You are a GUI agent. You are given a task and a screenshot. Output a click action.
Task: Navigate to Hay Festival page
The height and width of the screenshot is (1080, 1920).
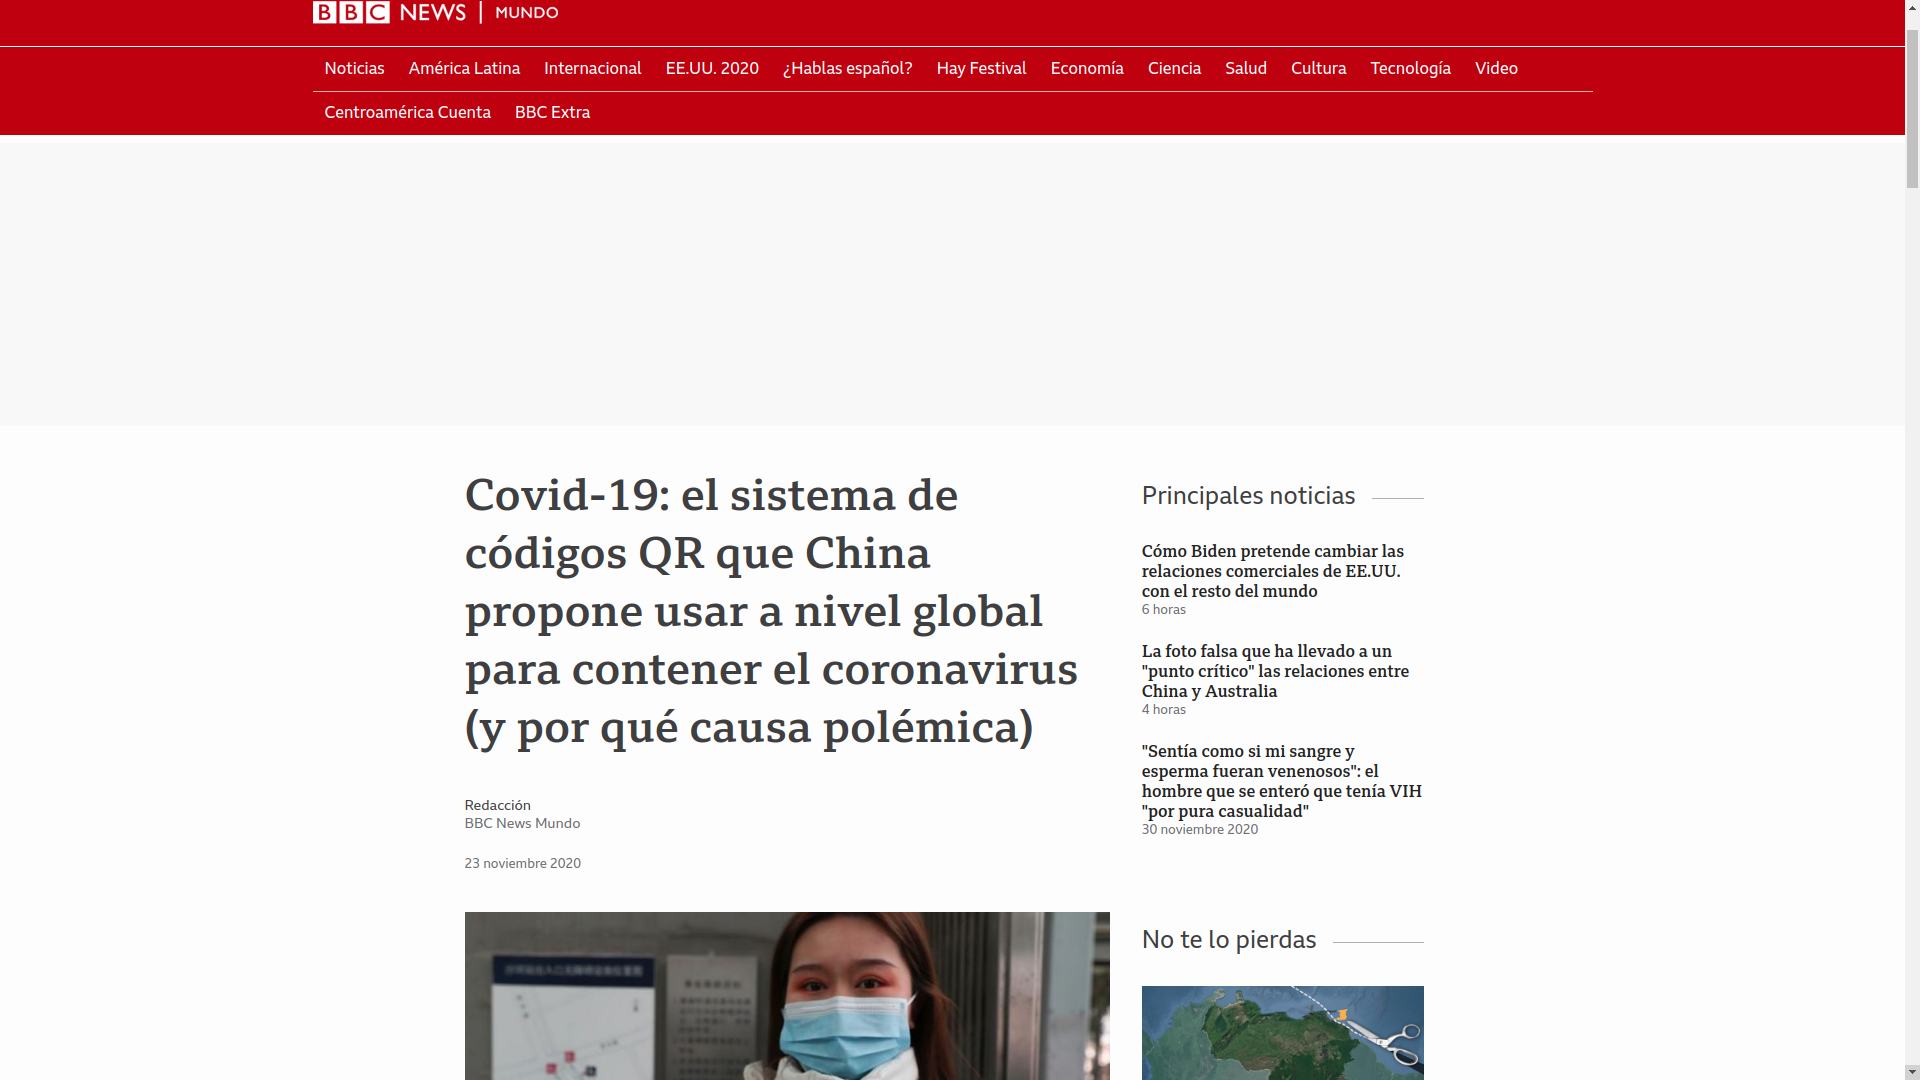click(x=981, y=69)
